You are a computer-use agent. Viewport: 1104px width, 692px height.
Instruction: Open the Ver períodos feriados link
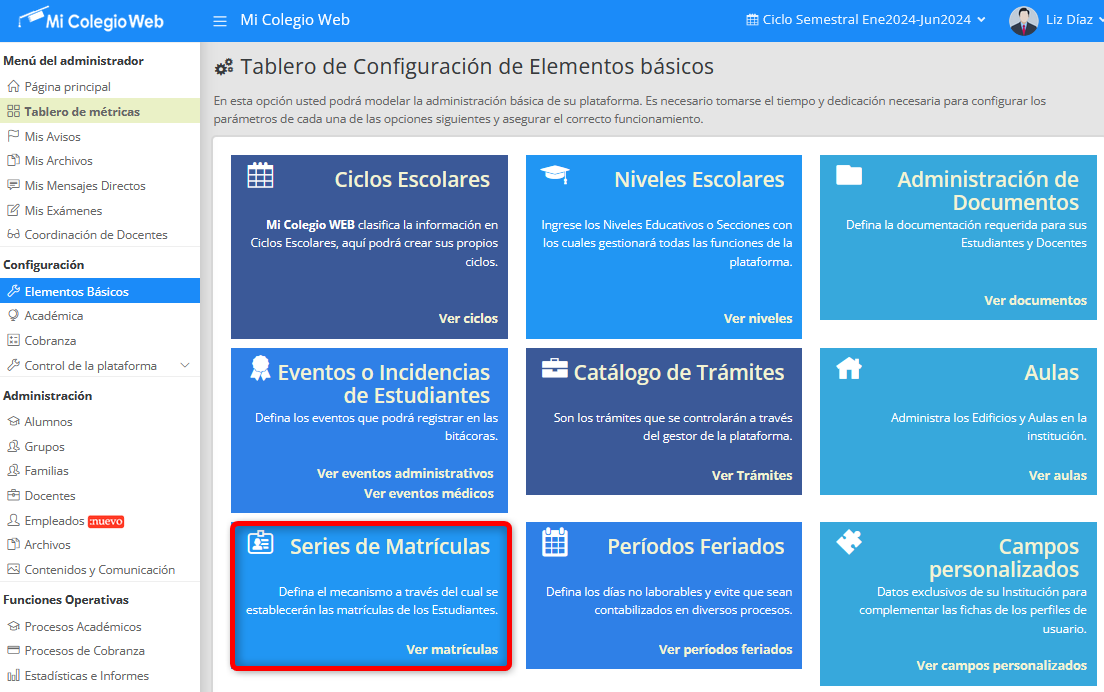coord(725,649)
